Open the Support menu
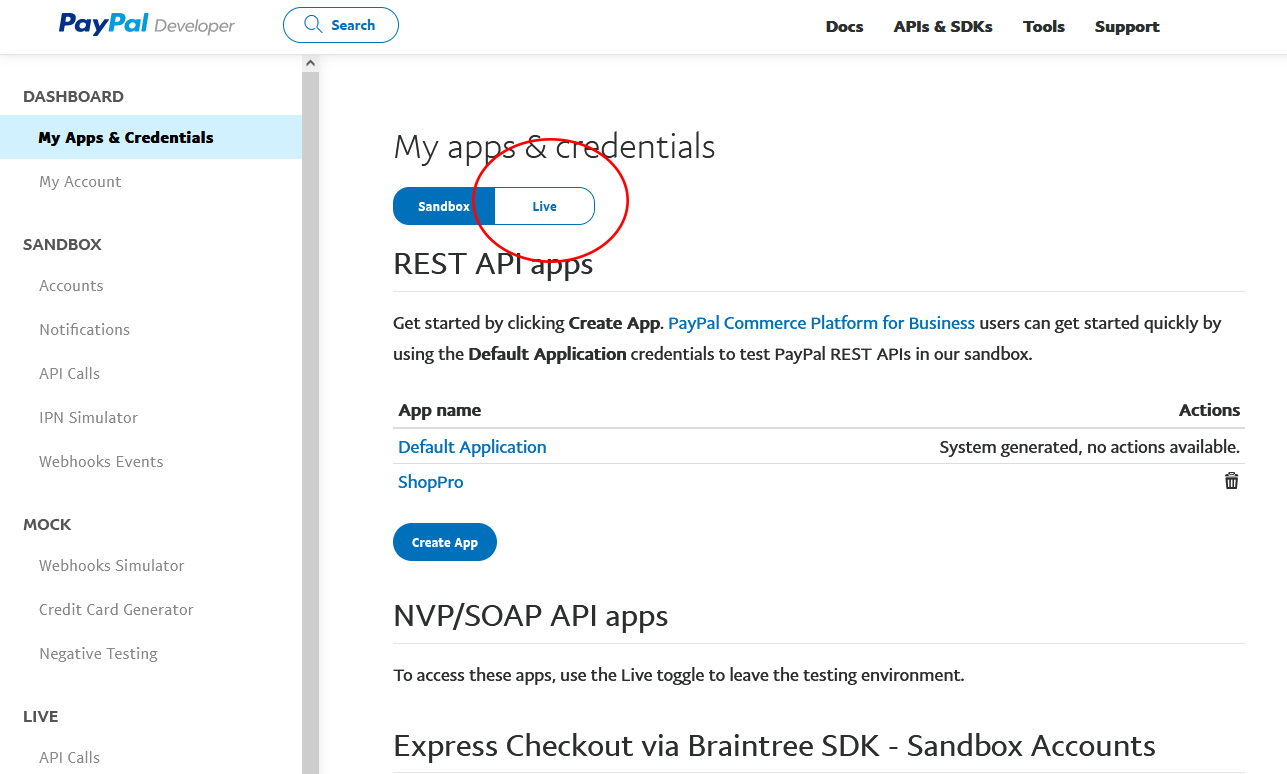1287x774 pixels. pyautogui.click(x=1127, y=27)
